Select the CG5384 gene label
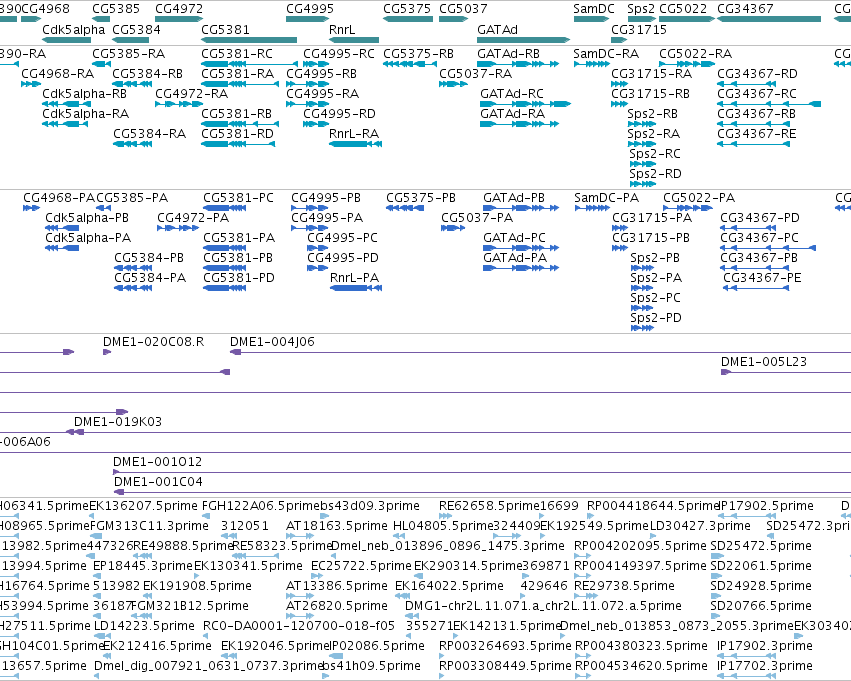Image resolution: width=851 pixels, height=681 pixels. [x=136, y=29]
